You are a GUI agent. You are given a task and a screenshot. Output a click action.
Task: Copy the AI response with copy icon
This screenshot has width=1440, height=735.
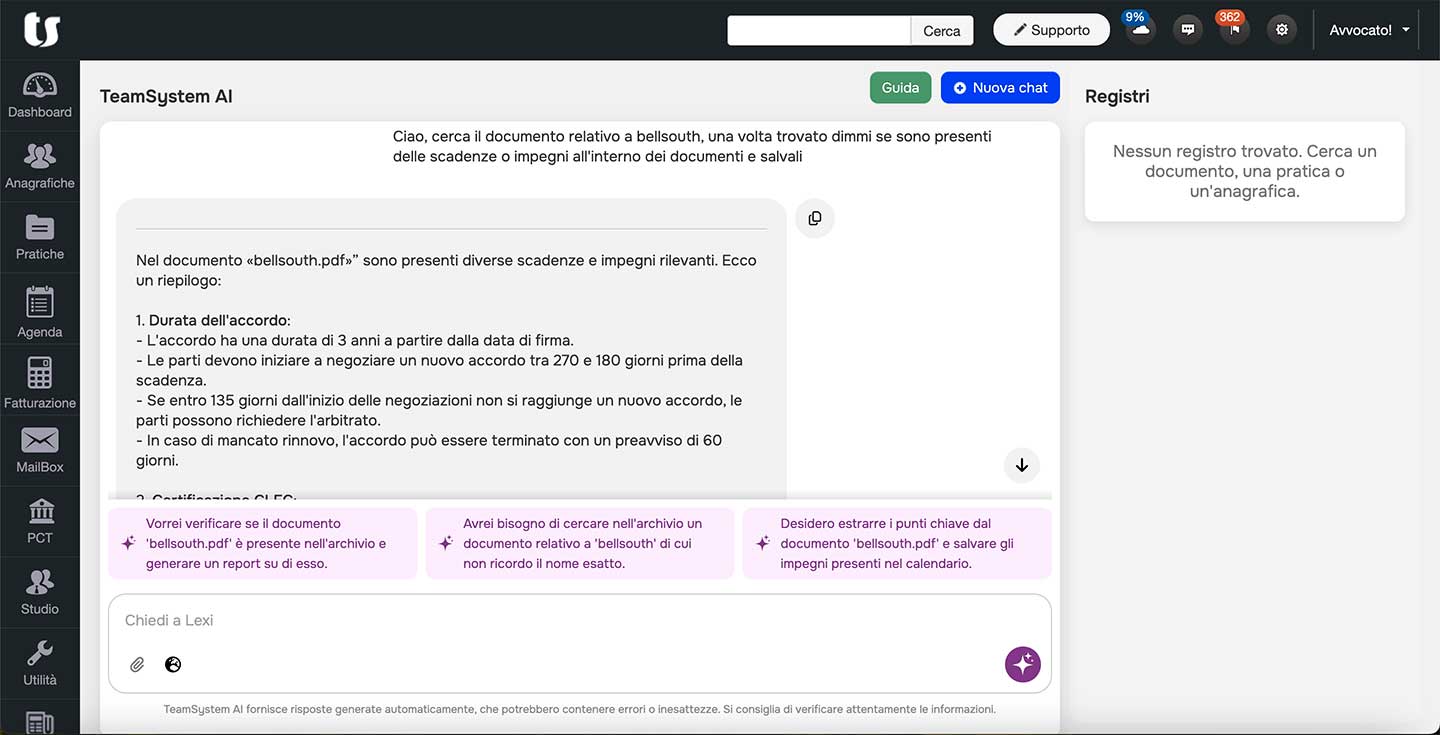(815, 218)
